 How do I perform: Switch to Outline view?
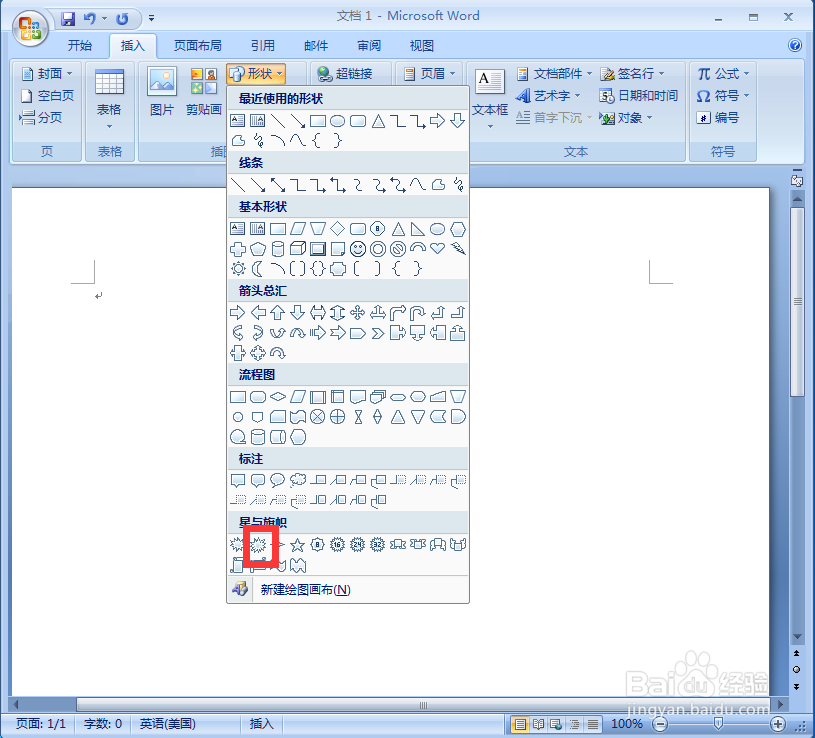point(574,724)
